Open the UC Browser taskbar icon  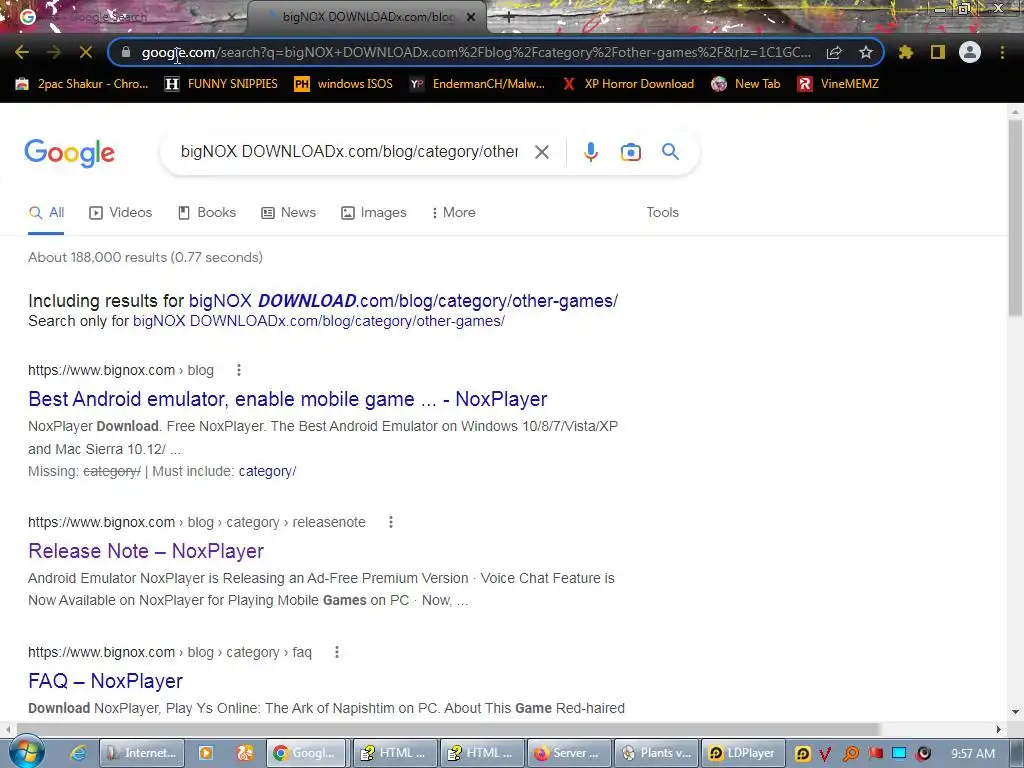245,753
